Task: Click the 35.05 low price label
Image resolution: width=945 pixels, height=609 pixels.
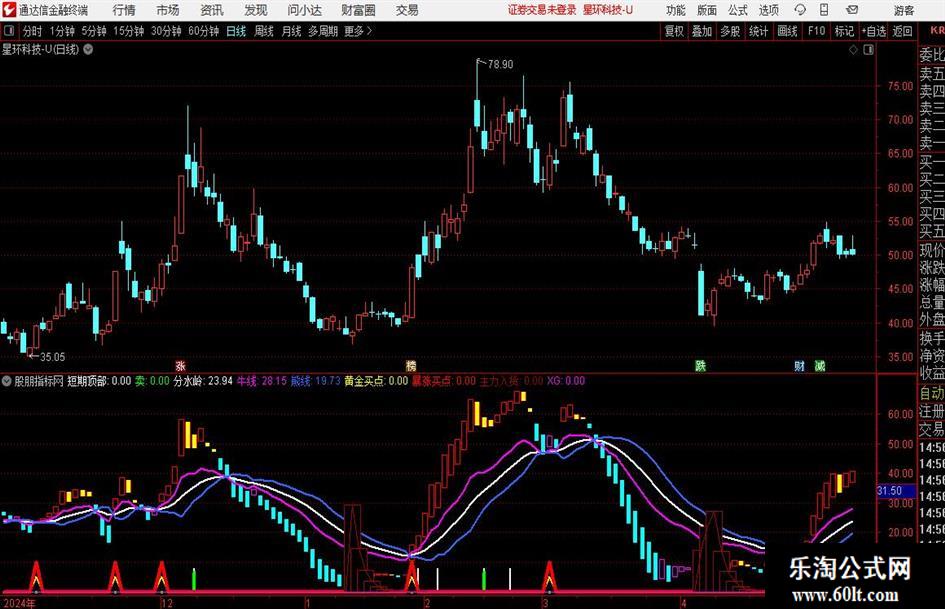Action: (52, 357)
